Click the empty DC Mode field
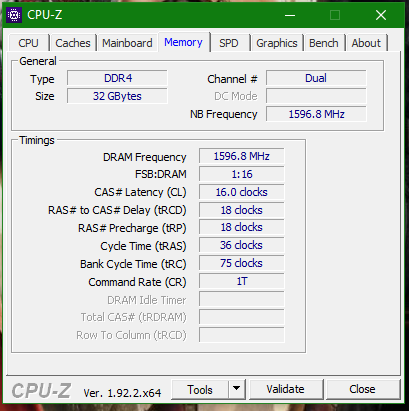Viewport: 409px width, 411px height. click(x=316, y=96)
